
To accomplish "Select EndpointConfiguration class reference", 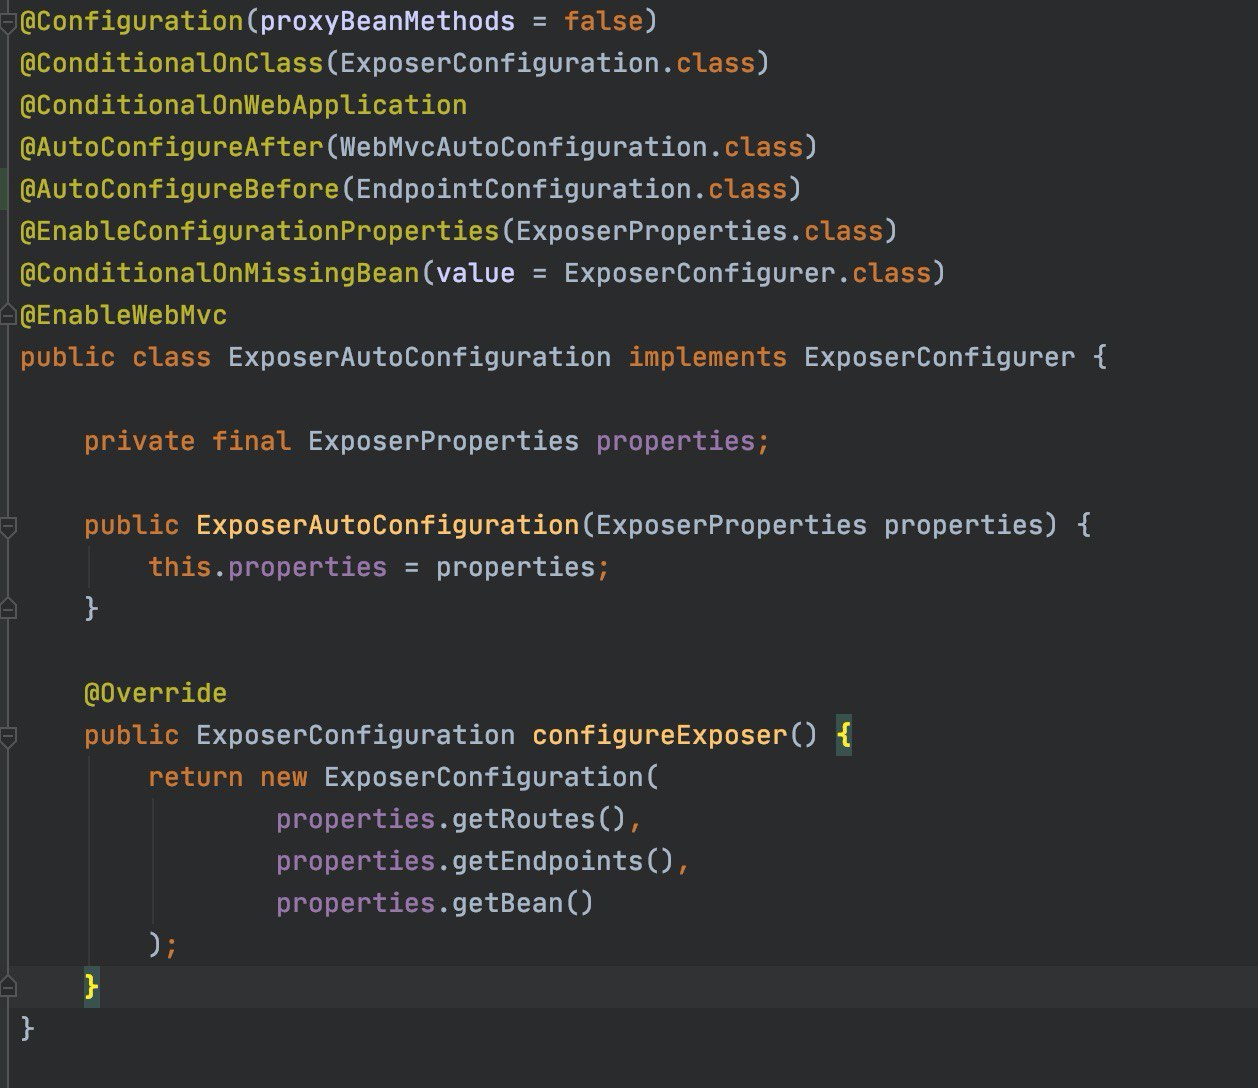I will coord(523,189).
